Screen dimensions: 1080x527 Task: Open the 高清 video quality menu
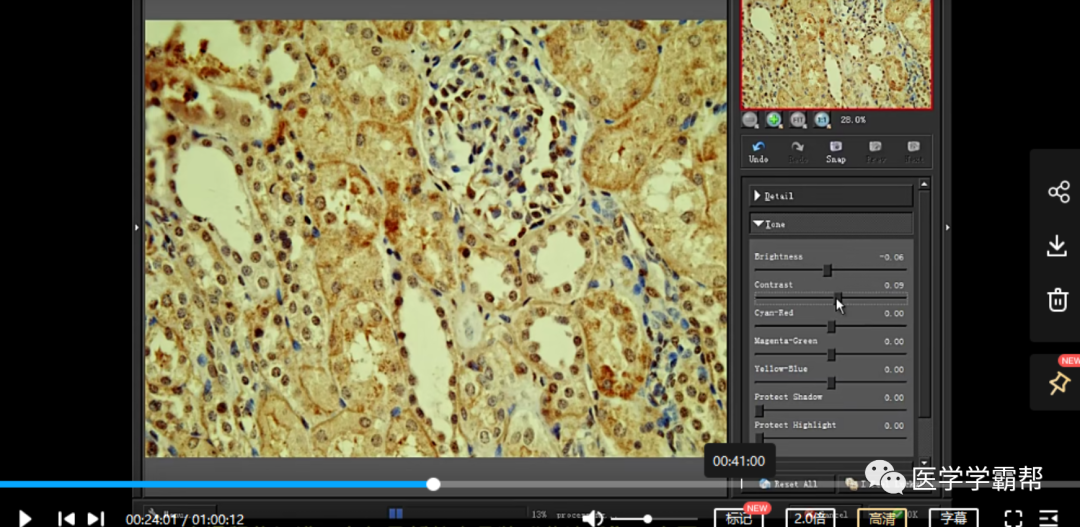[x=882, y=518]
